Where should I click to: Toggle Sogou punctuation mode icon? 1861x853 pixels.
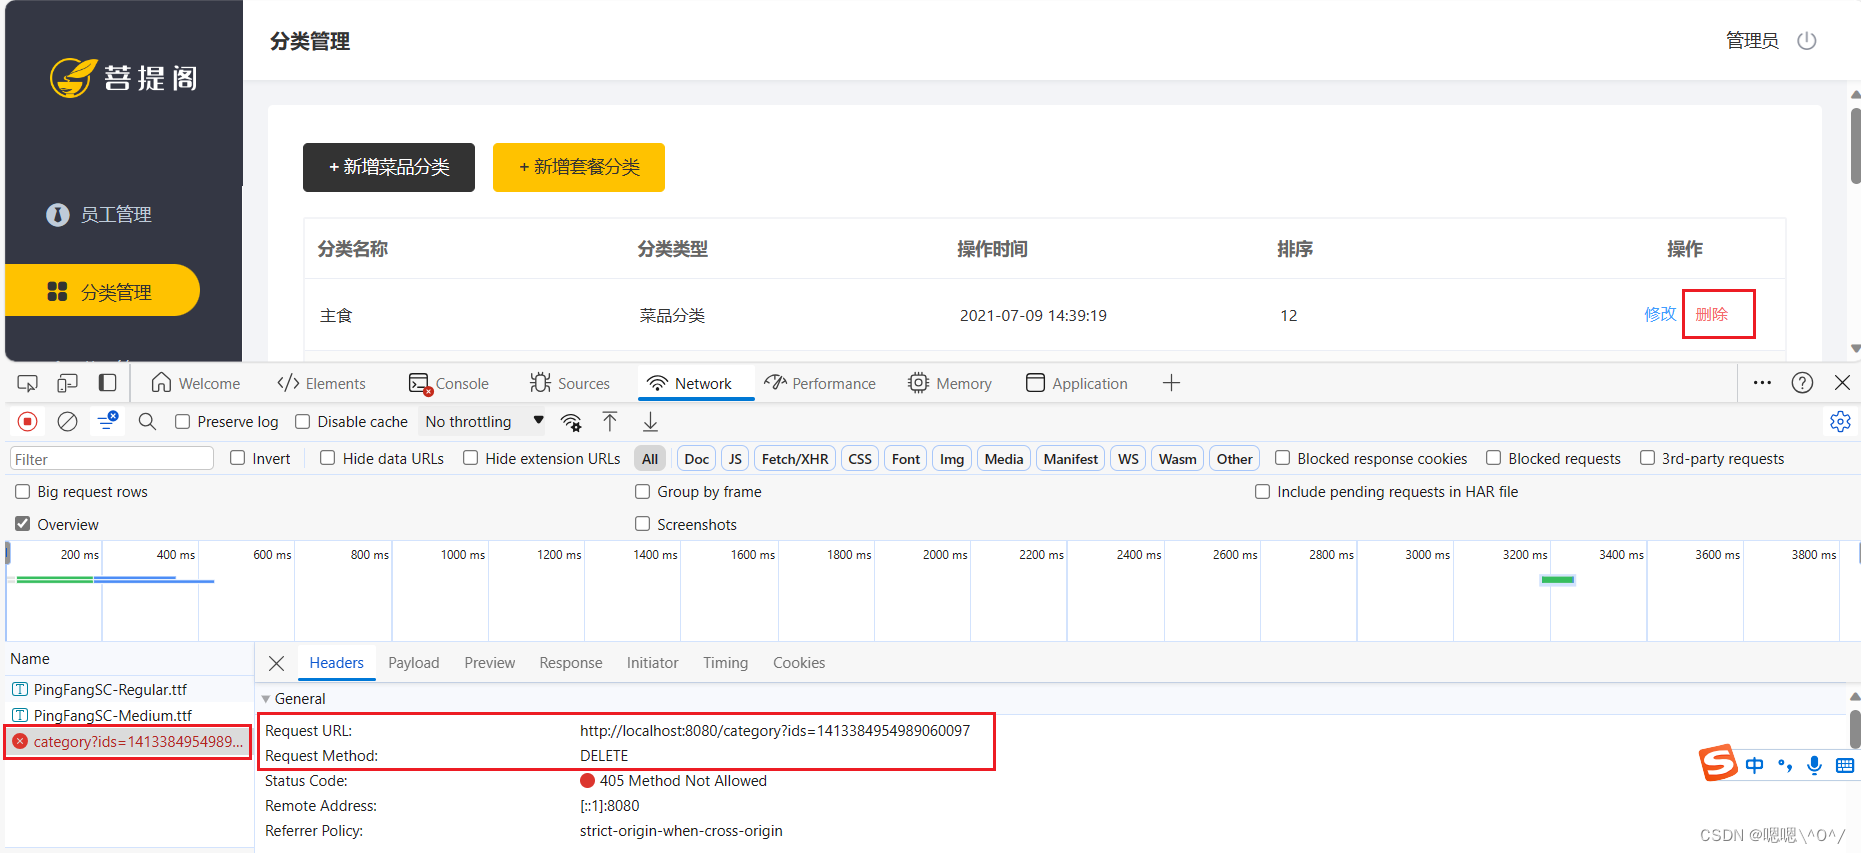coord(1784,765)
